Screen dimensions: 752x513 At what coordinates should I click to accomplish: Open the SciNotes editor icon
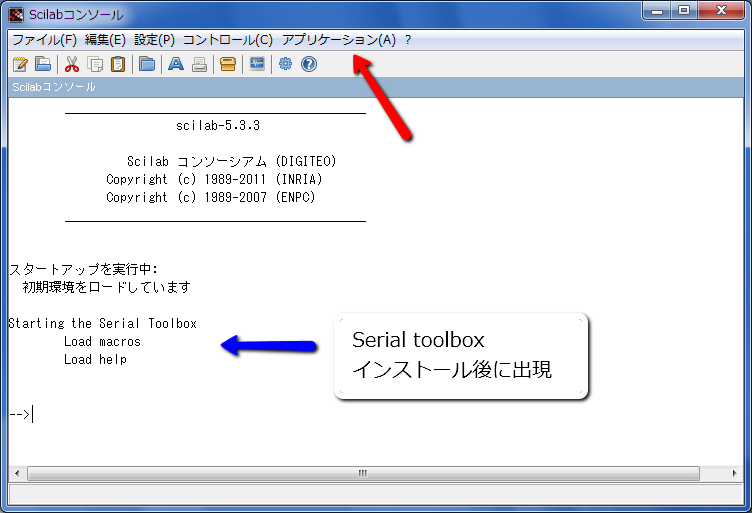21,64
